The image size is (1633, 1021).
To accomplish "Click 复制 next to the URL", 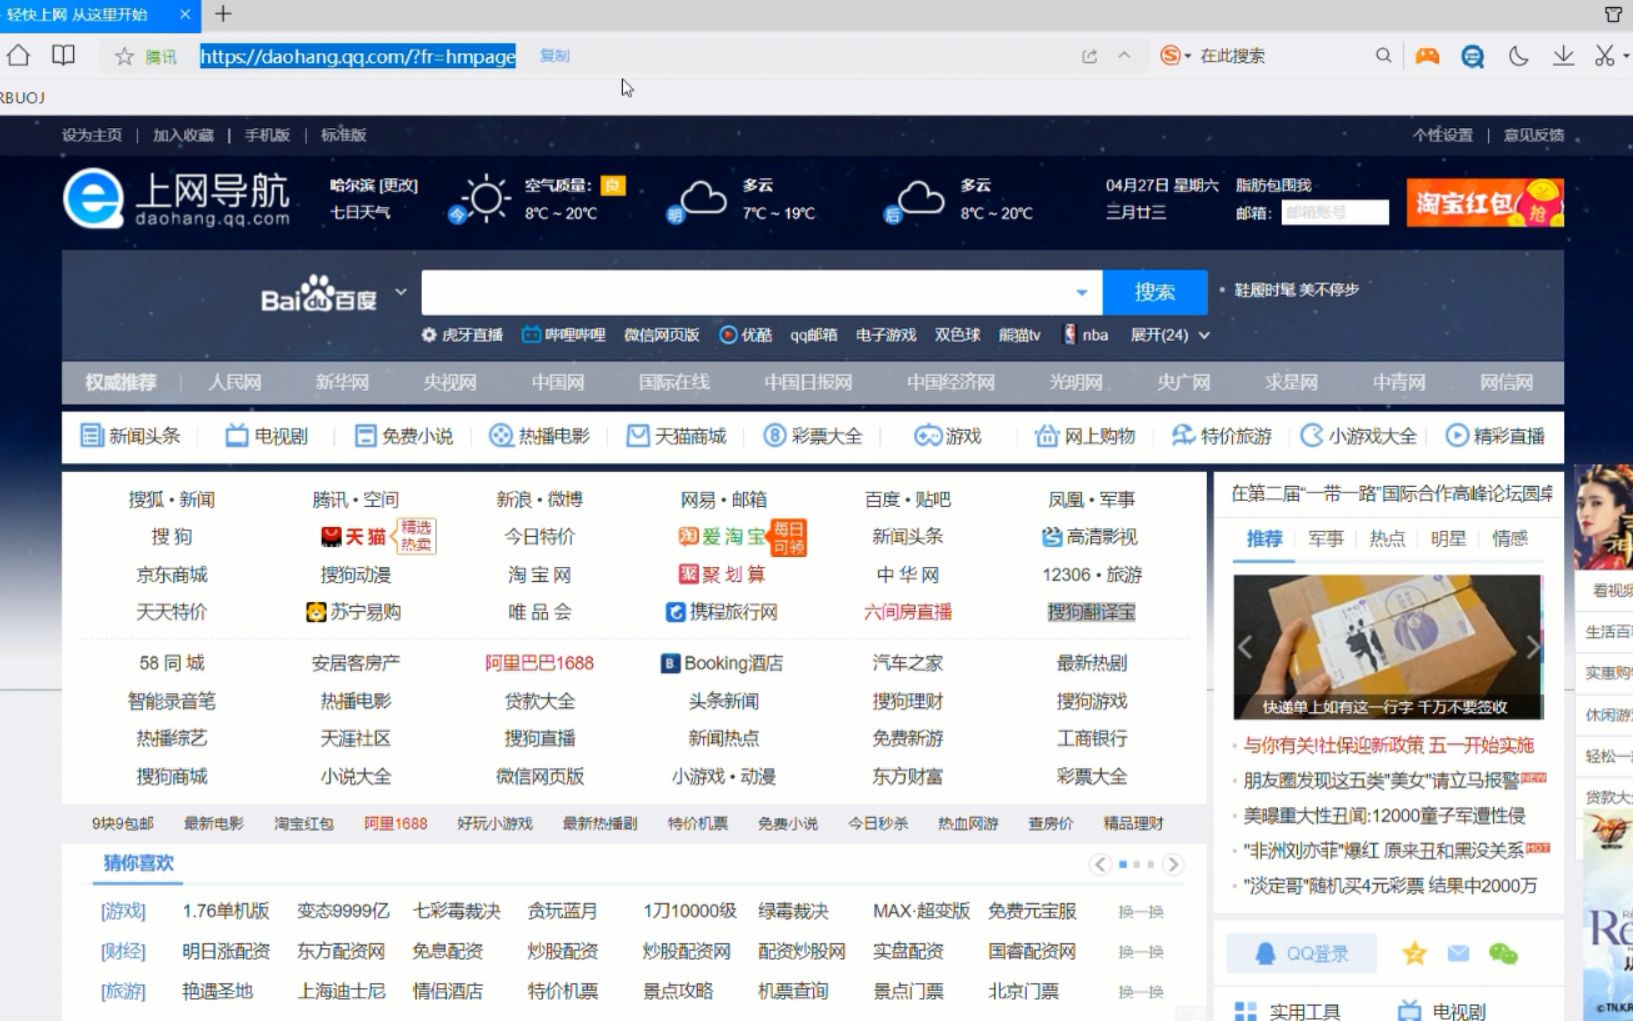I will [x=554, y=56].
